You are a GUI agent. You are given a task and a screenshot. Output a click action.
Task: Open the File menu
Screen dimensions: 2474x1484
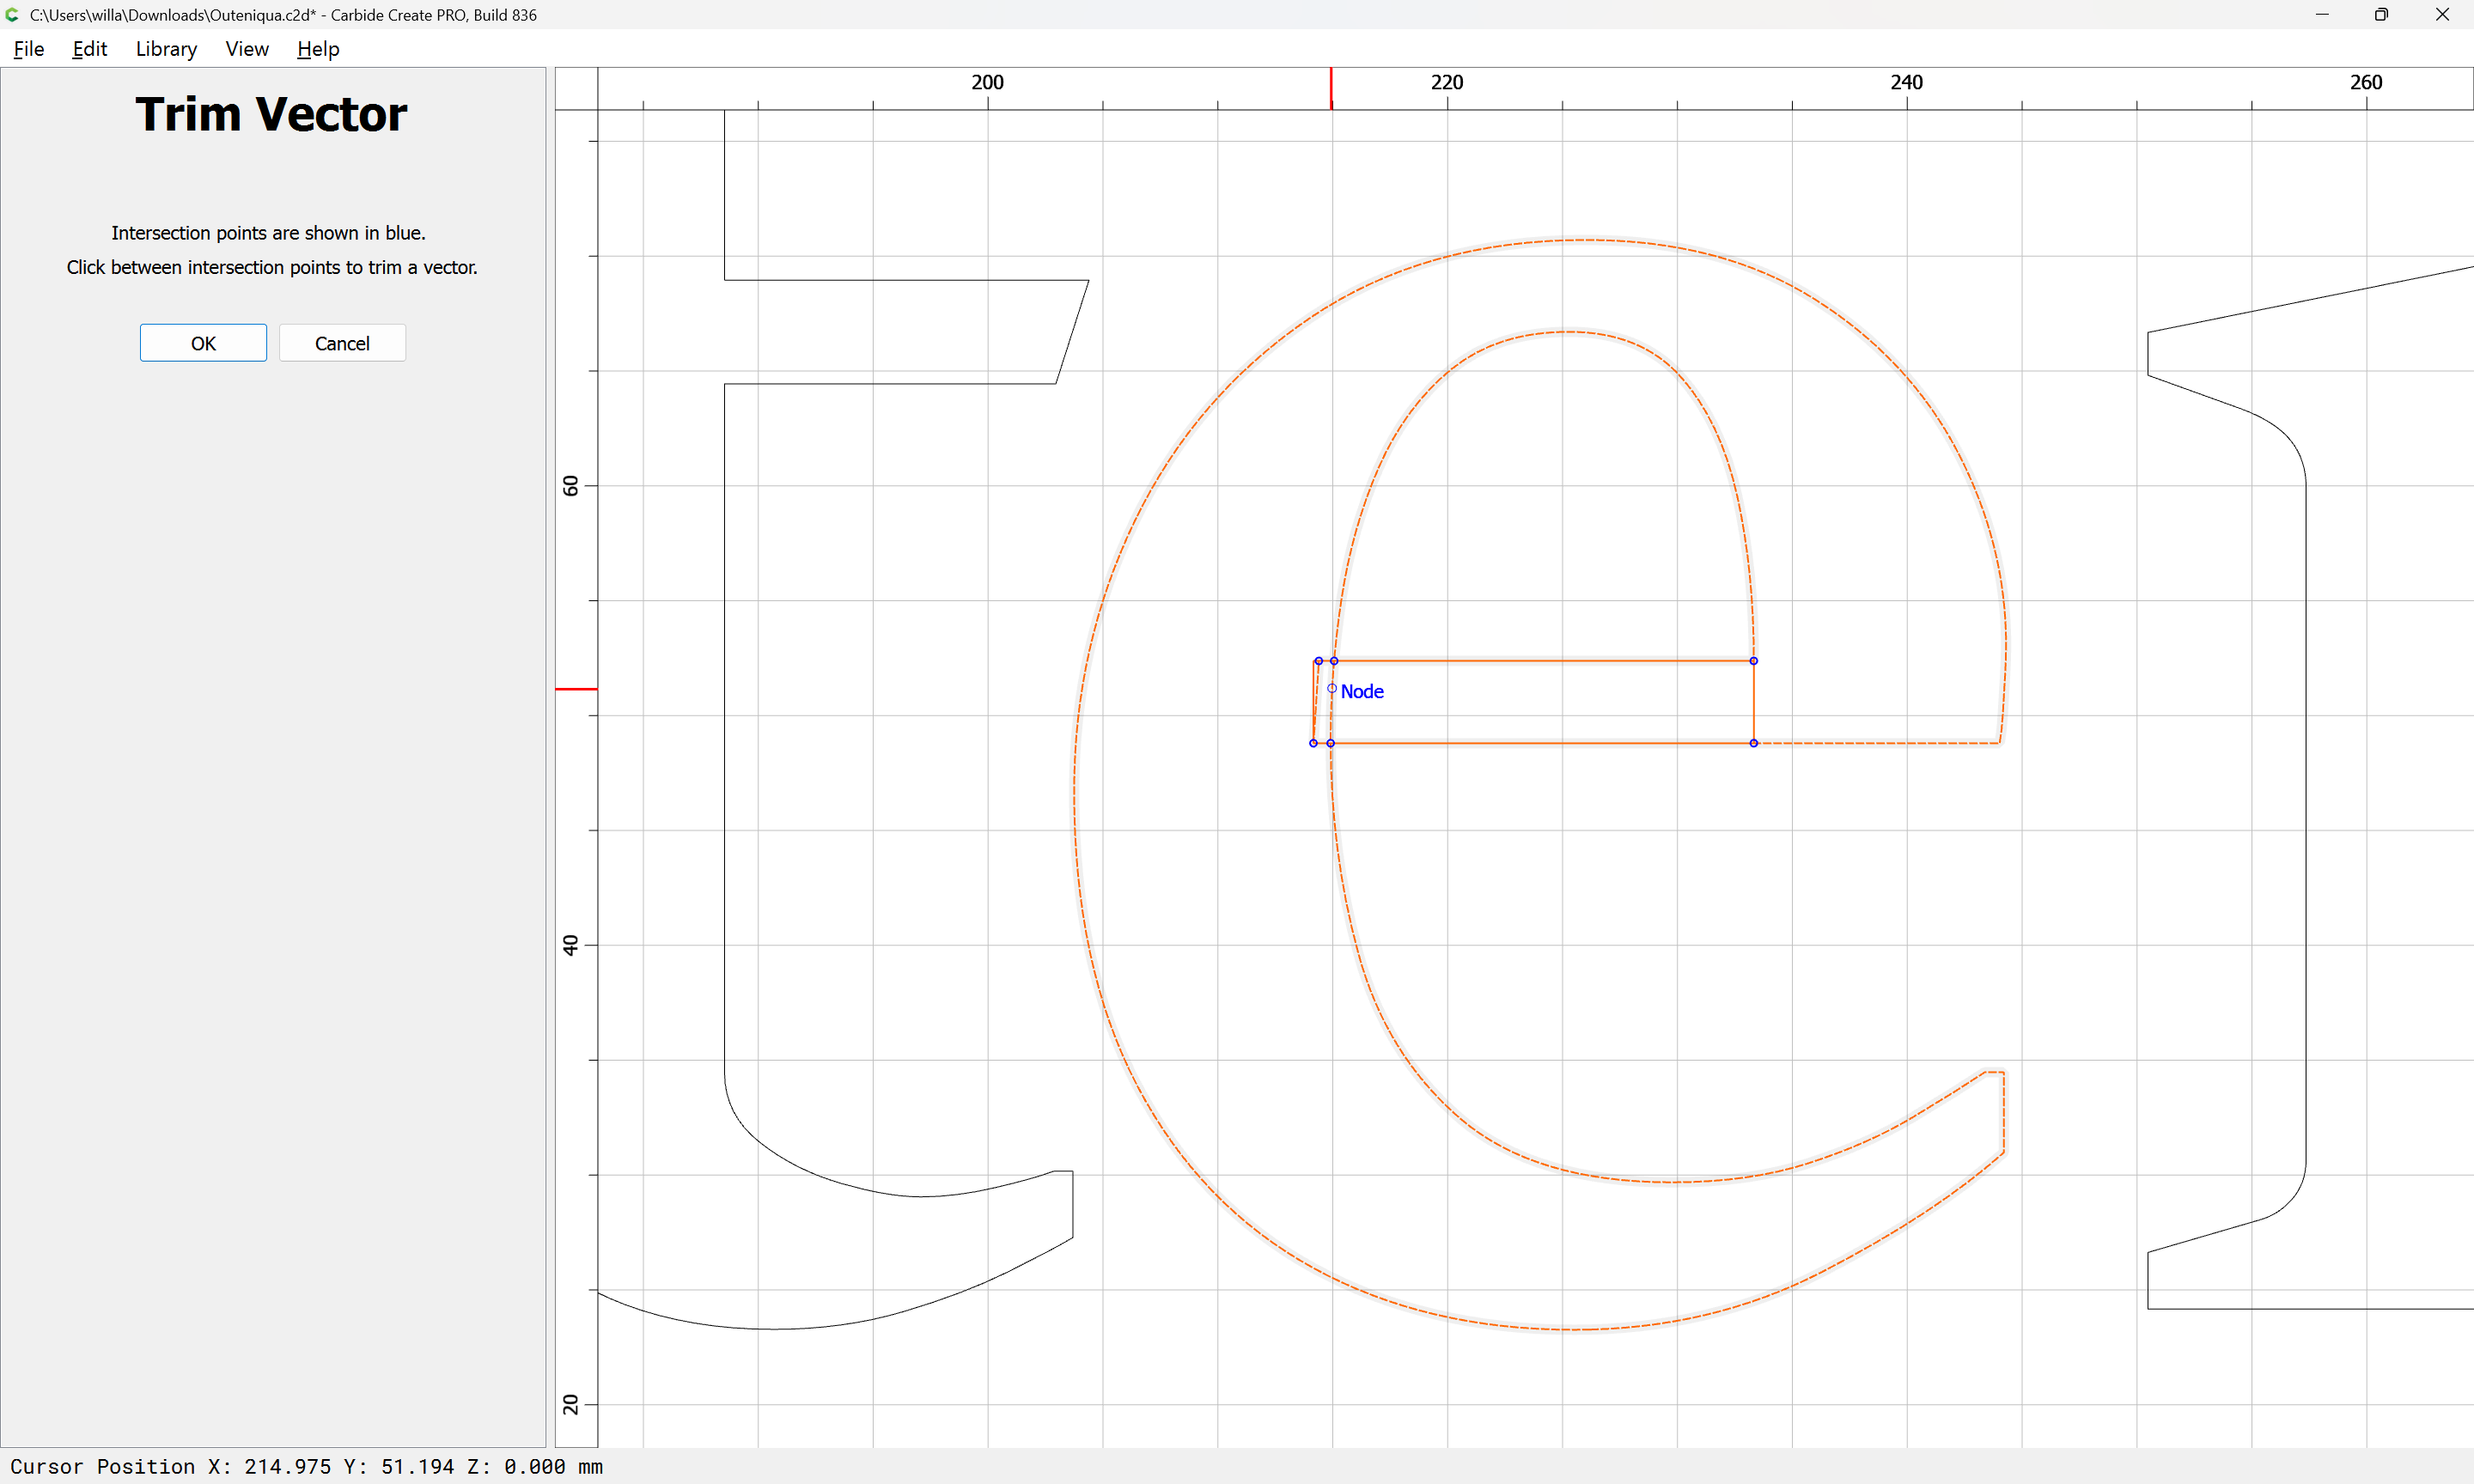(29, 49)
